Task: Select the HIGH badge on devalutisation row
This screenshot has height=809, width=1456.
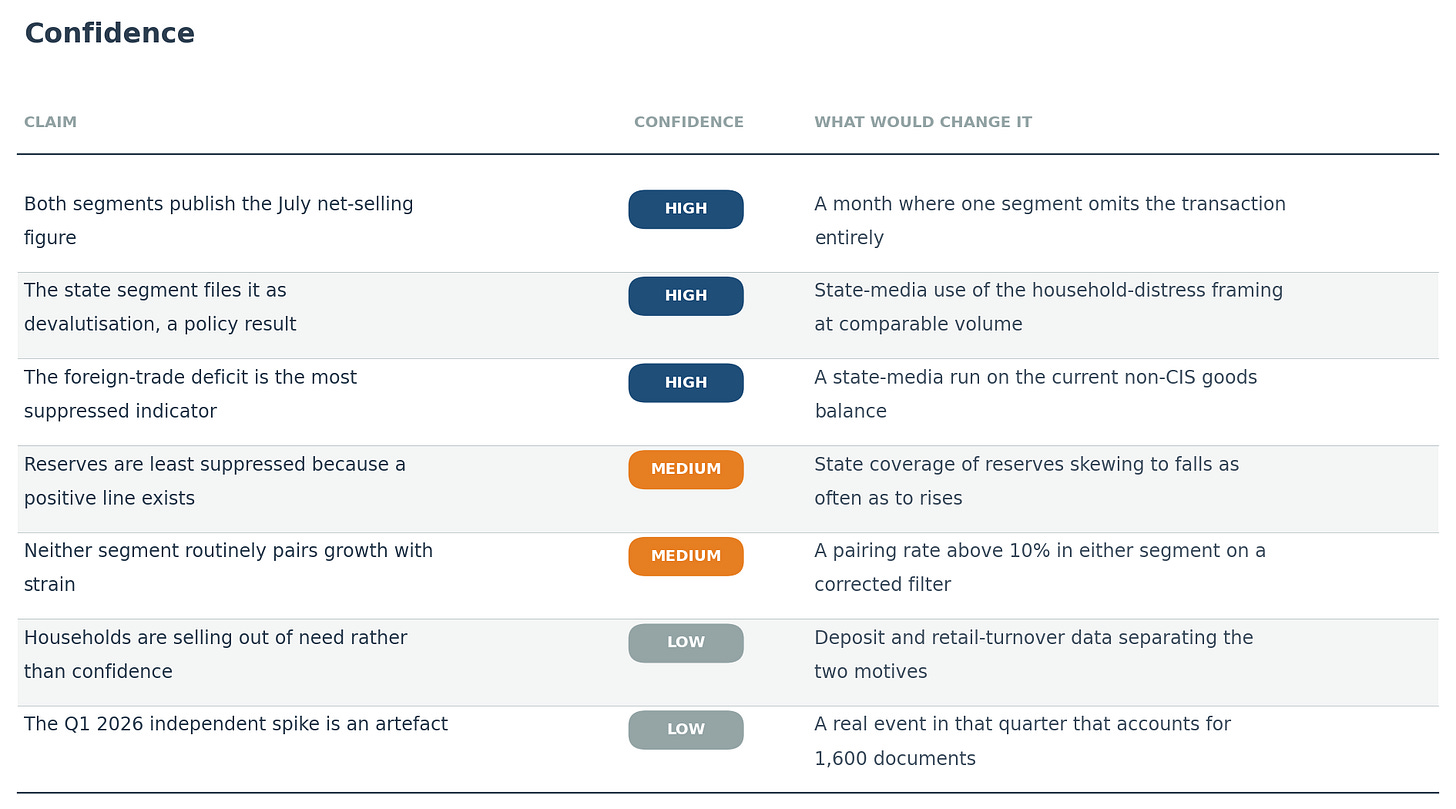Action: 686,296
